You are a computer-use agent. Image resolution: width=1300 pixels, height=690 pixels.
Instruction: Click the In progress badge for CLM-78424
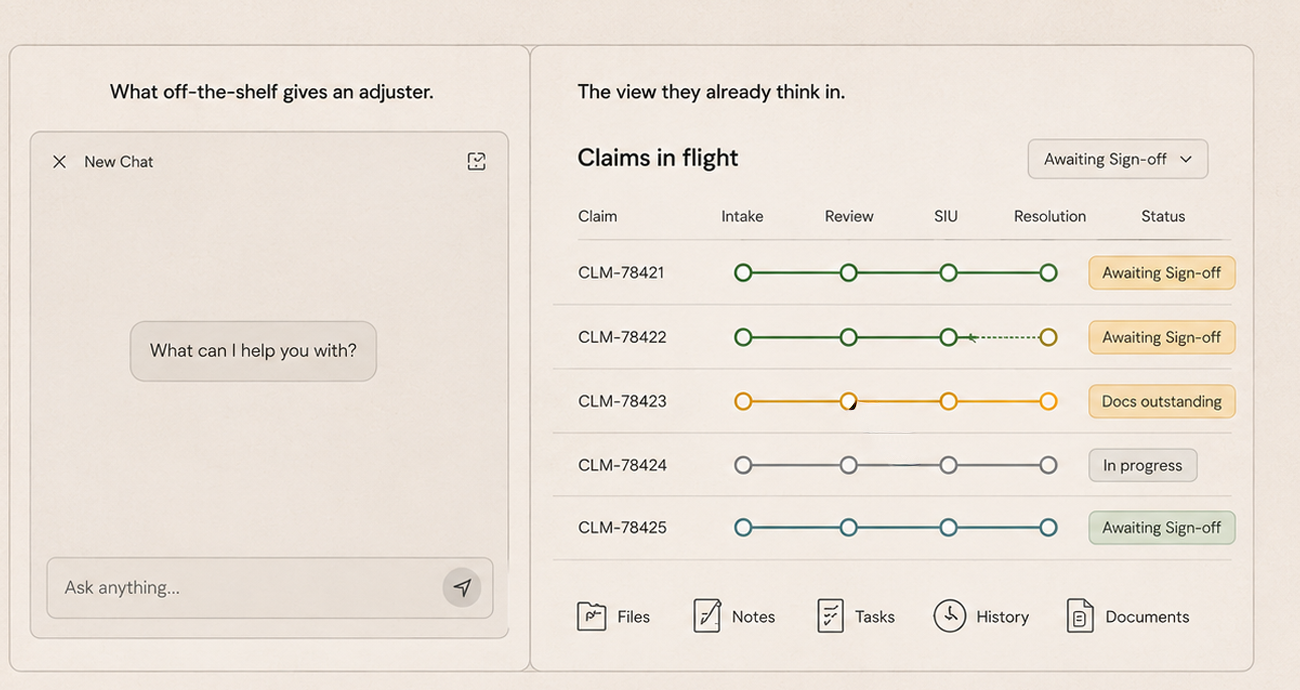coord(1142,465)
